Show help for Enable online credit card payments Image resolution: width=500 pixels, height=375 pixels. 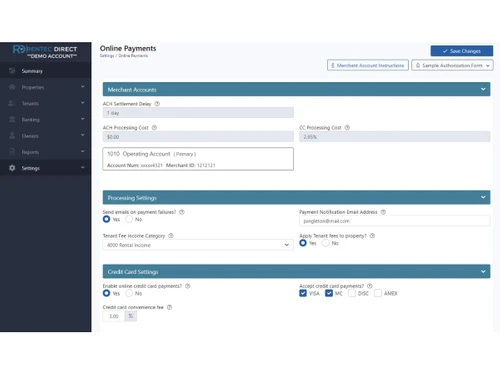[188, 286]
